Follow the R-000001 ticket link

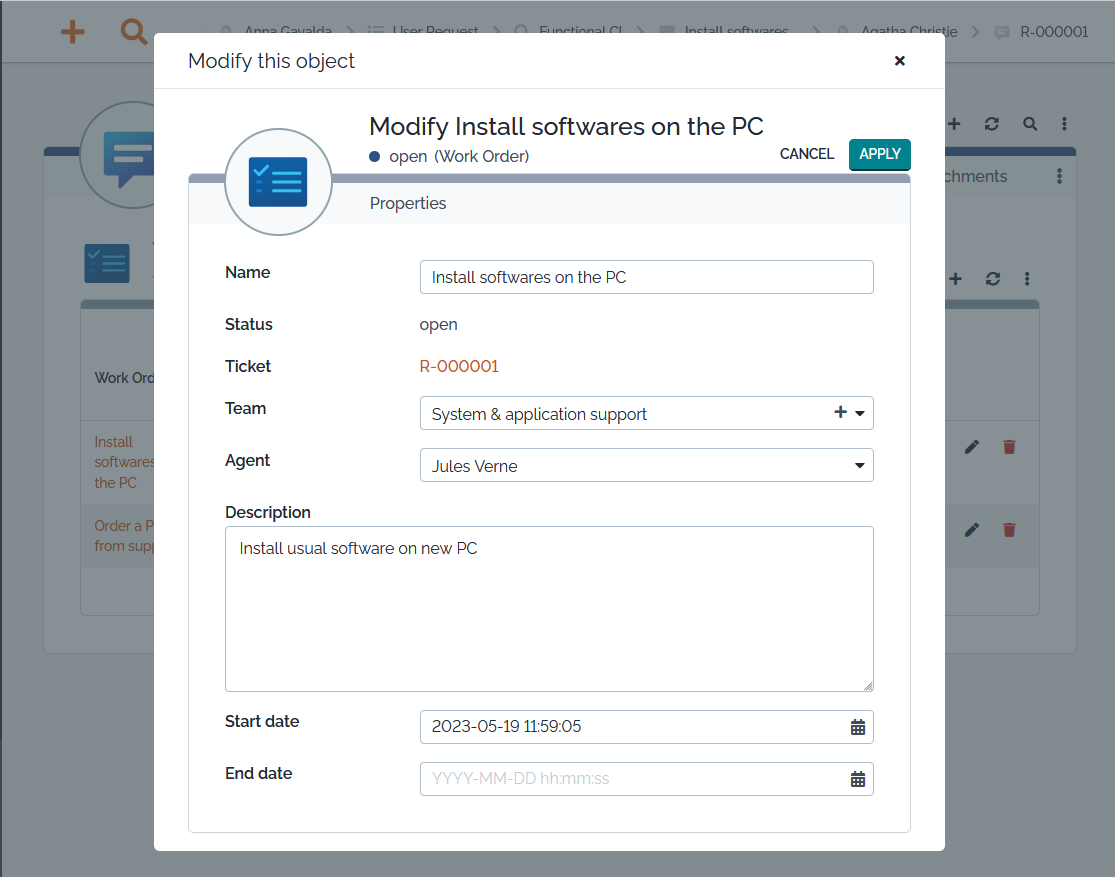[459, 366]
